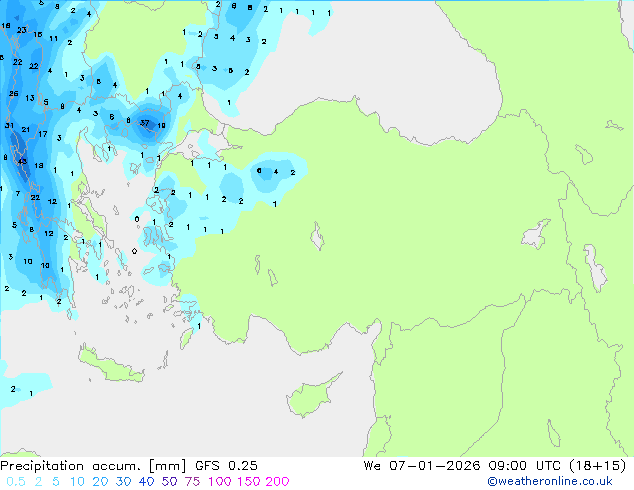The width and height of the screenshot is (634, 490).
Task: Select the 100 legend value
Action: 220,482
